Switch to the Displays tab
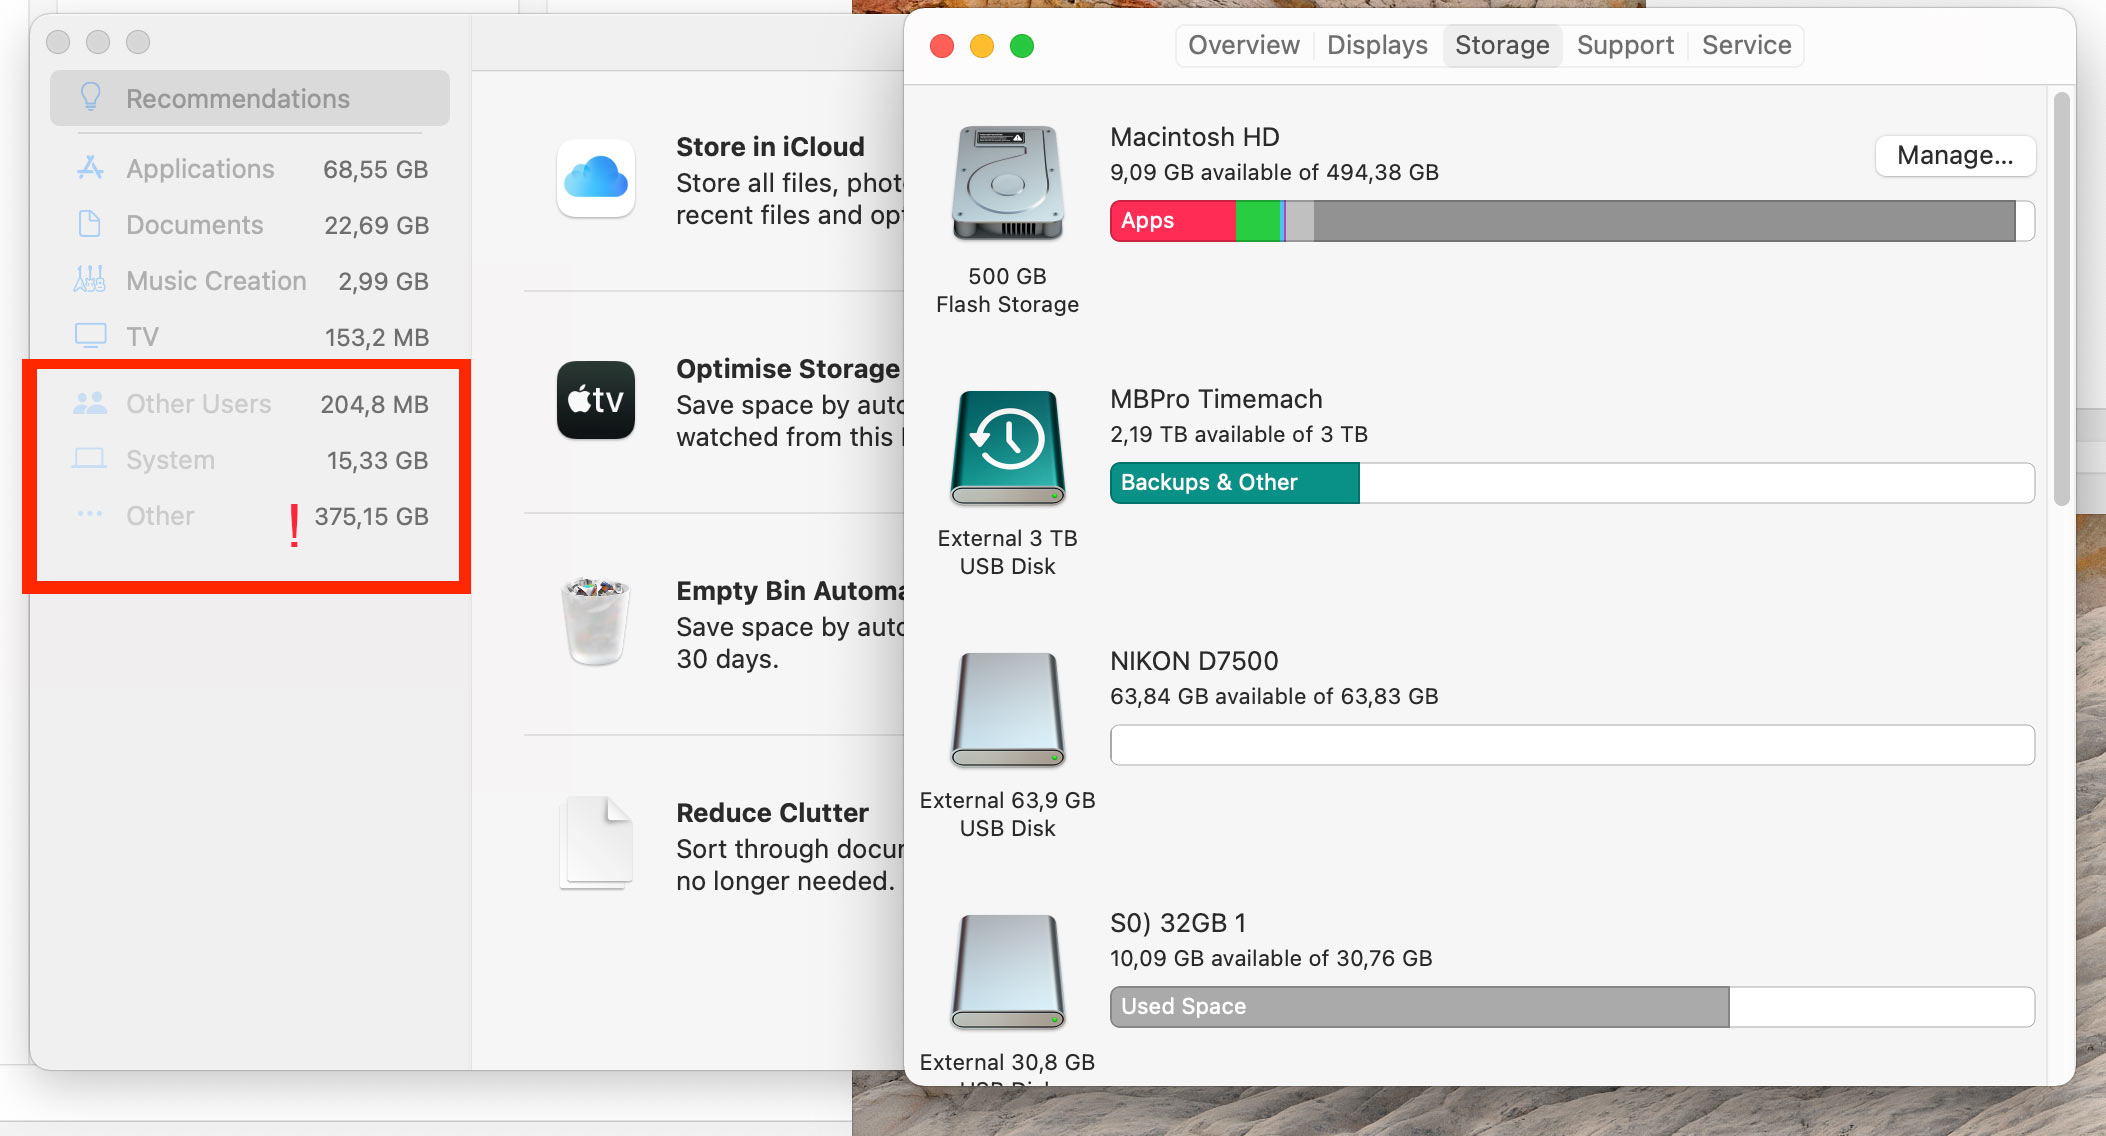The height and width of the screenshot is (1136, 2106). tap(1377, 45)
